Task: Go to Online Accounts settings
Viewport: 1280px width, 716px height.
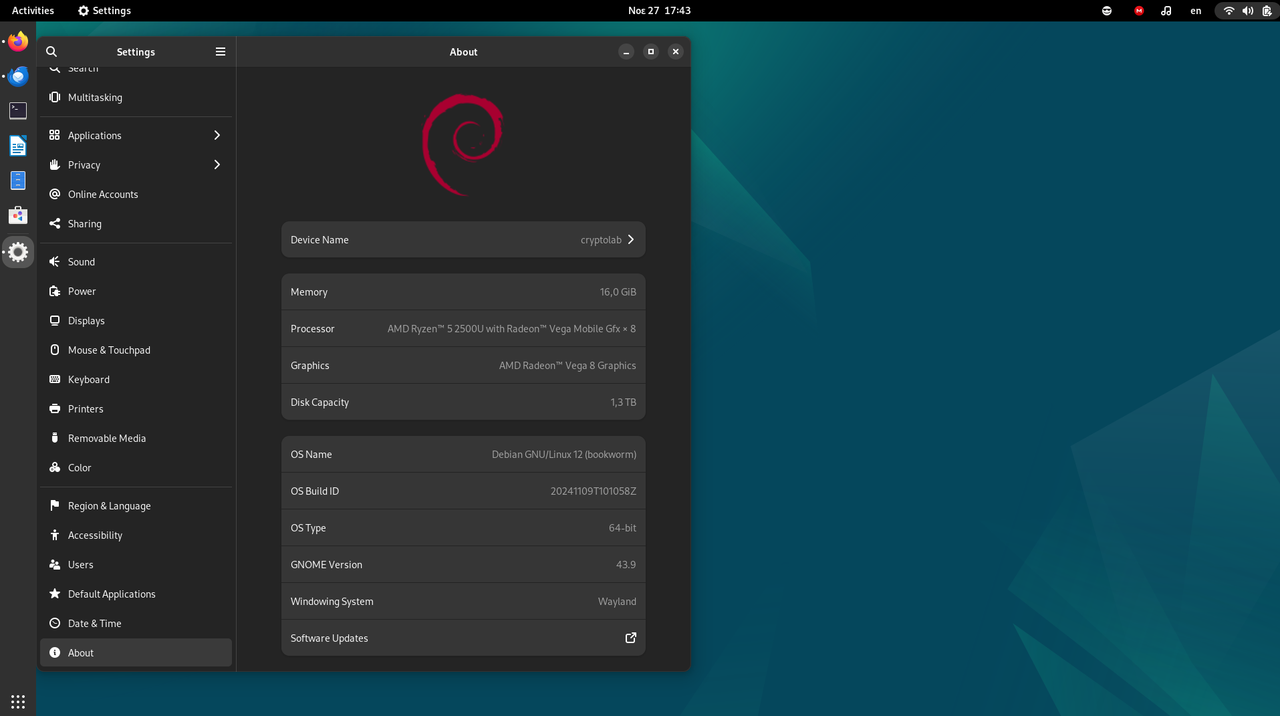Action: click(x=136, y=195)
